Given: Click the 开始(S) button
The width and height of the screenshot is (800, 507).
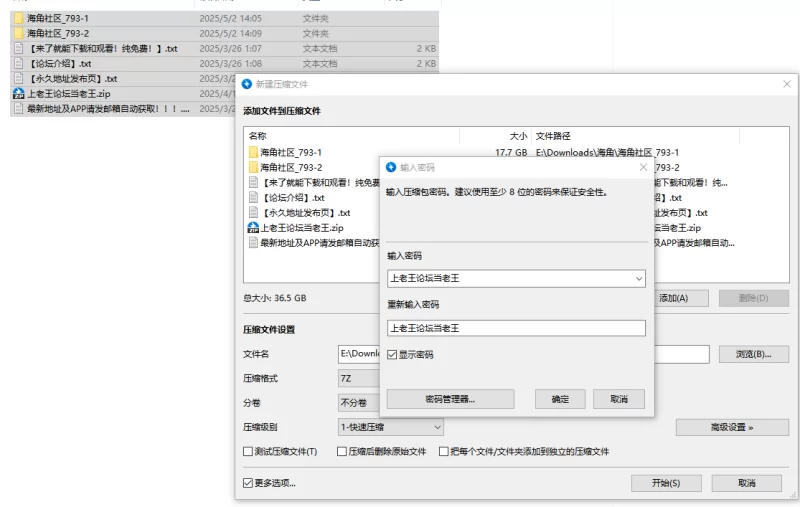Looking at the screenshot, I should [x=666, y=483].
